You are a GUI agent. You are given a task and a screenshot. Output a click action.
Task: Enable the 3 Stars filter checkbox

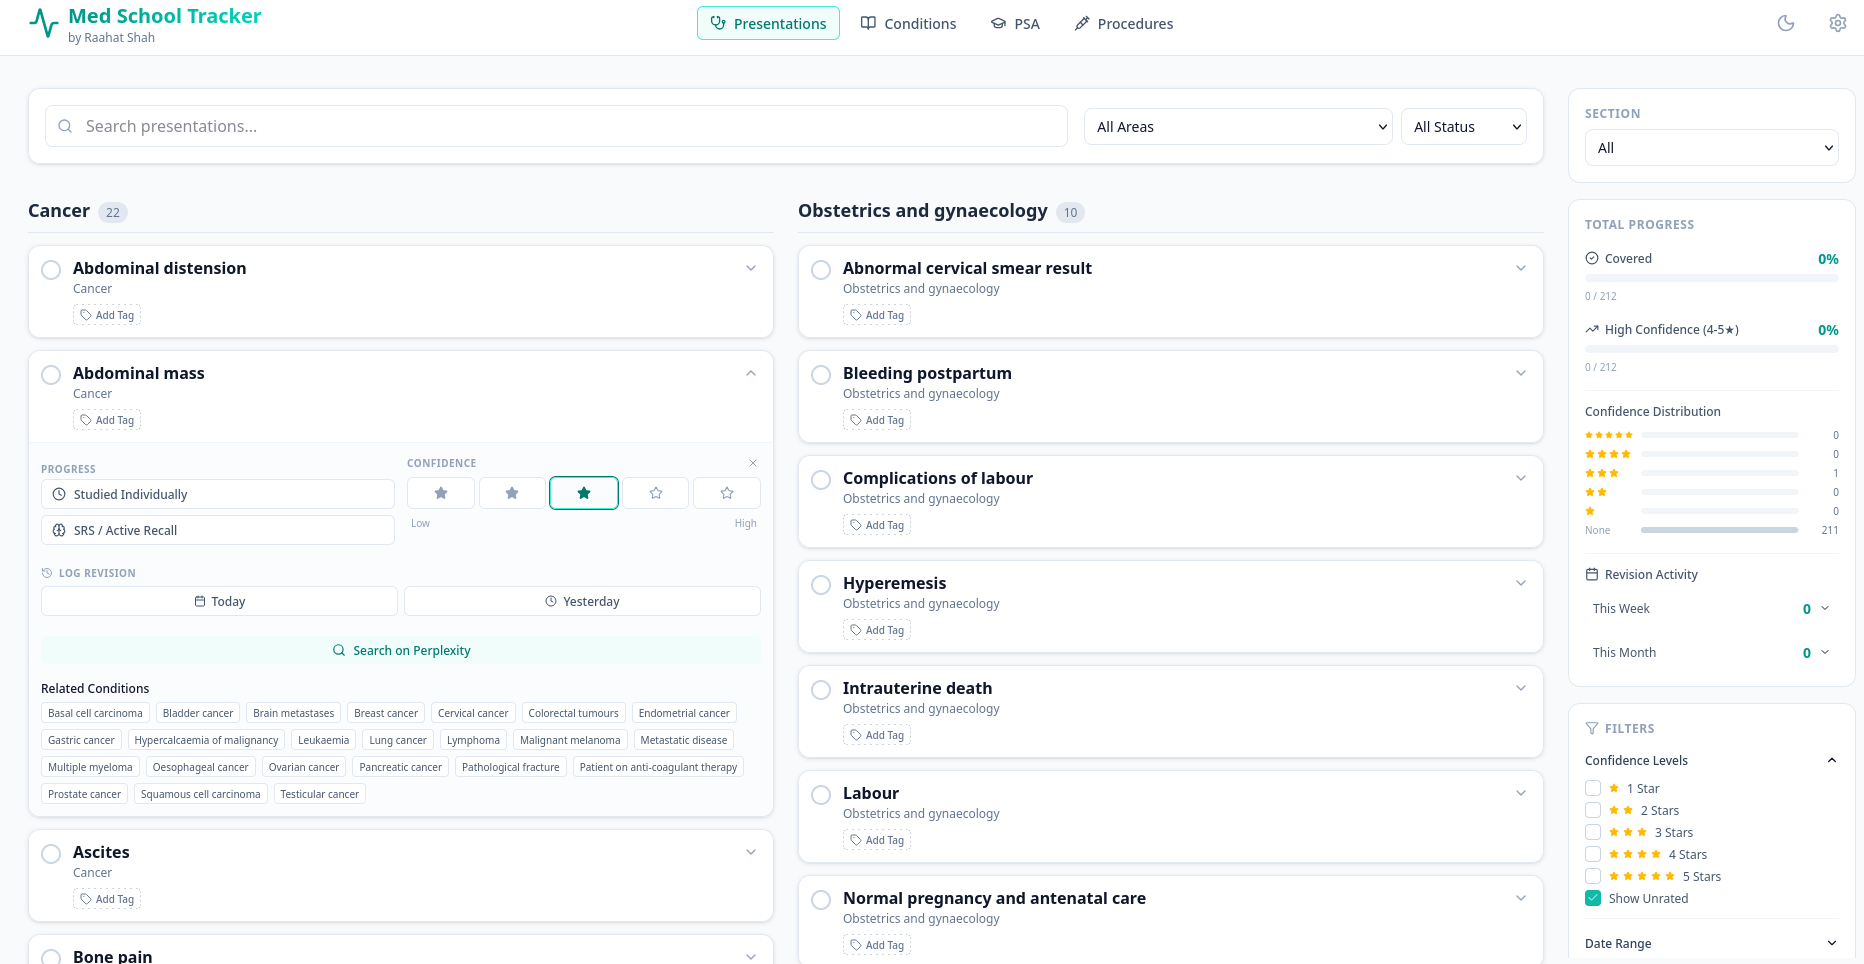pos(1593,832)
